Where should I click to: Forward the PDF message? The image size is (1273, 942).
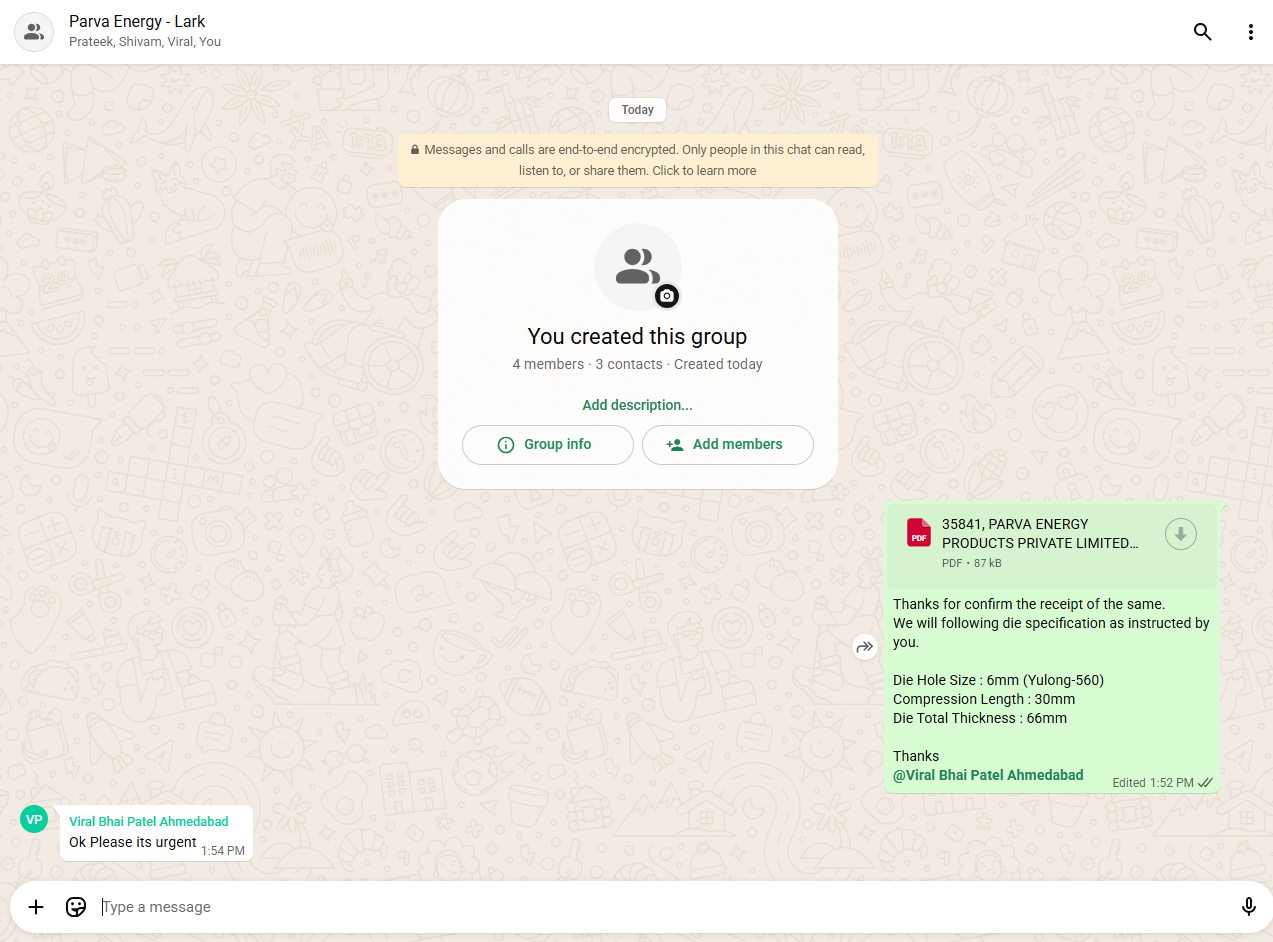coord(864,647)
